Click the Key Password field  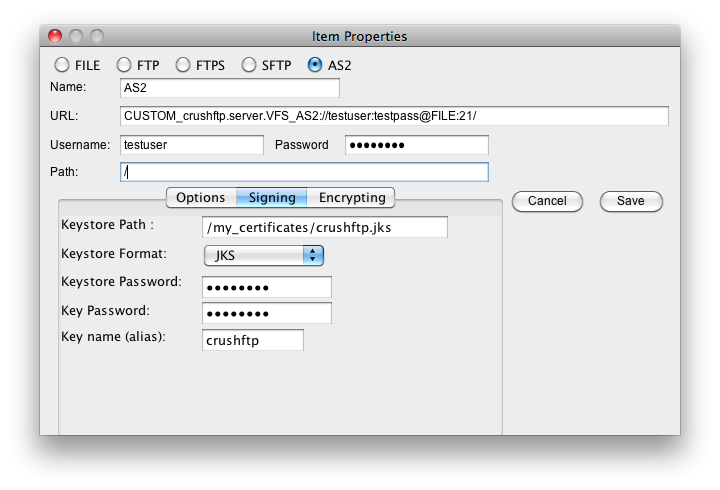point(266,313)
